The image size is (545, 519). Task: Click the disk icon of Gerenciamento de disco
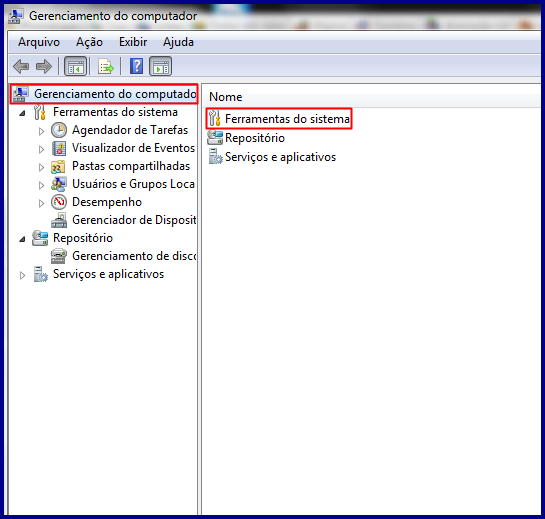(59, 257)
